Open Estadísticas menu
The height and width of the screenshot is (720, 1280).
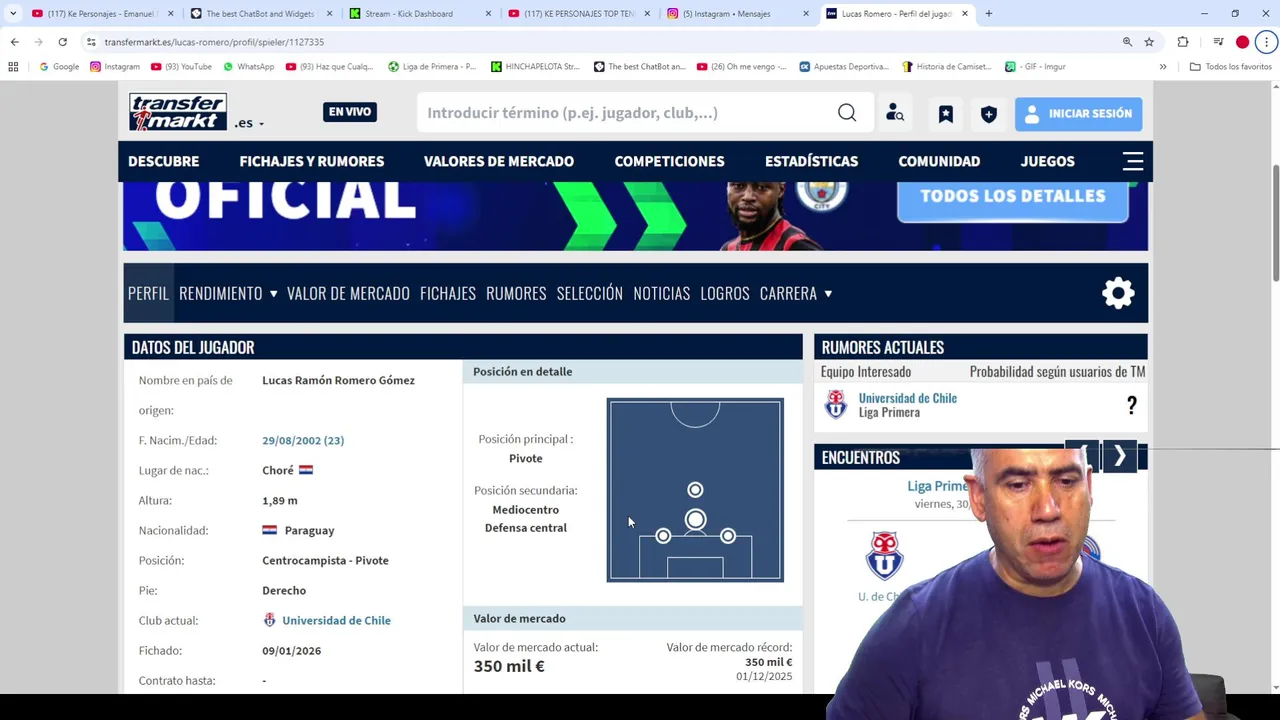[x=811, y=161]
